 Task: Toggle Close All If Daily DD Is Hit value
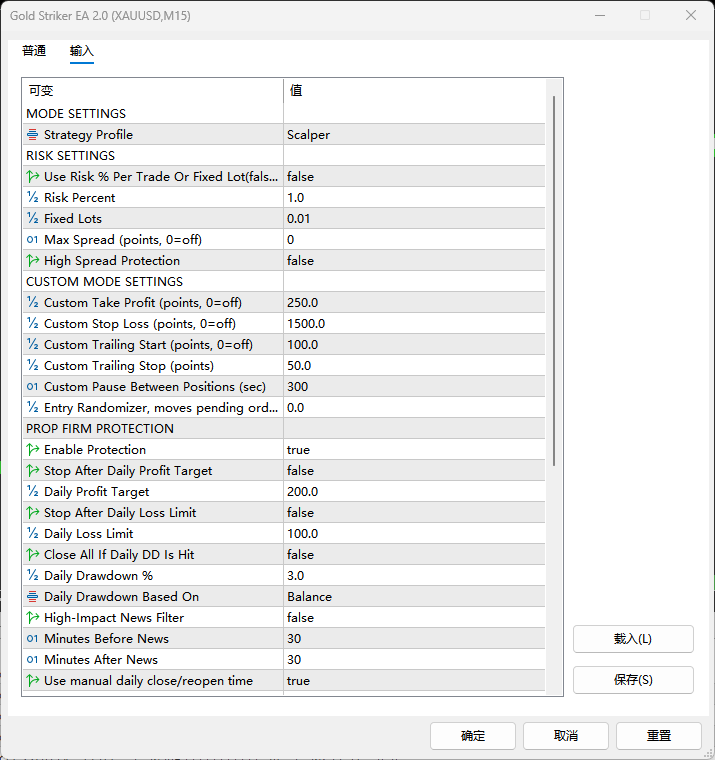[414, 554]
